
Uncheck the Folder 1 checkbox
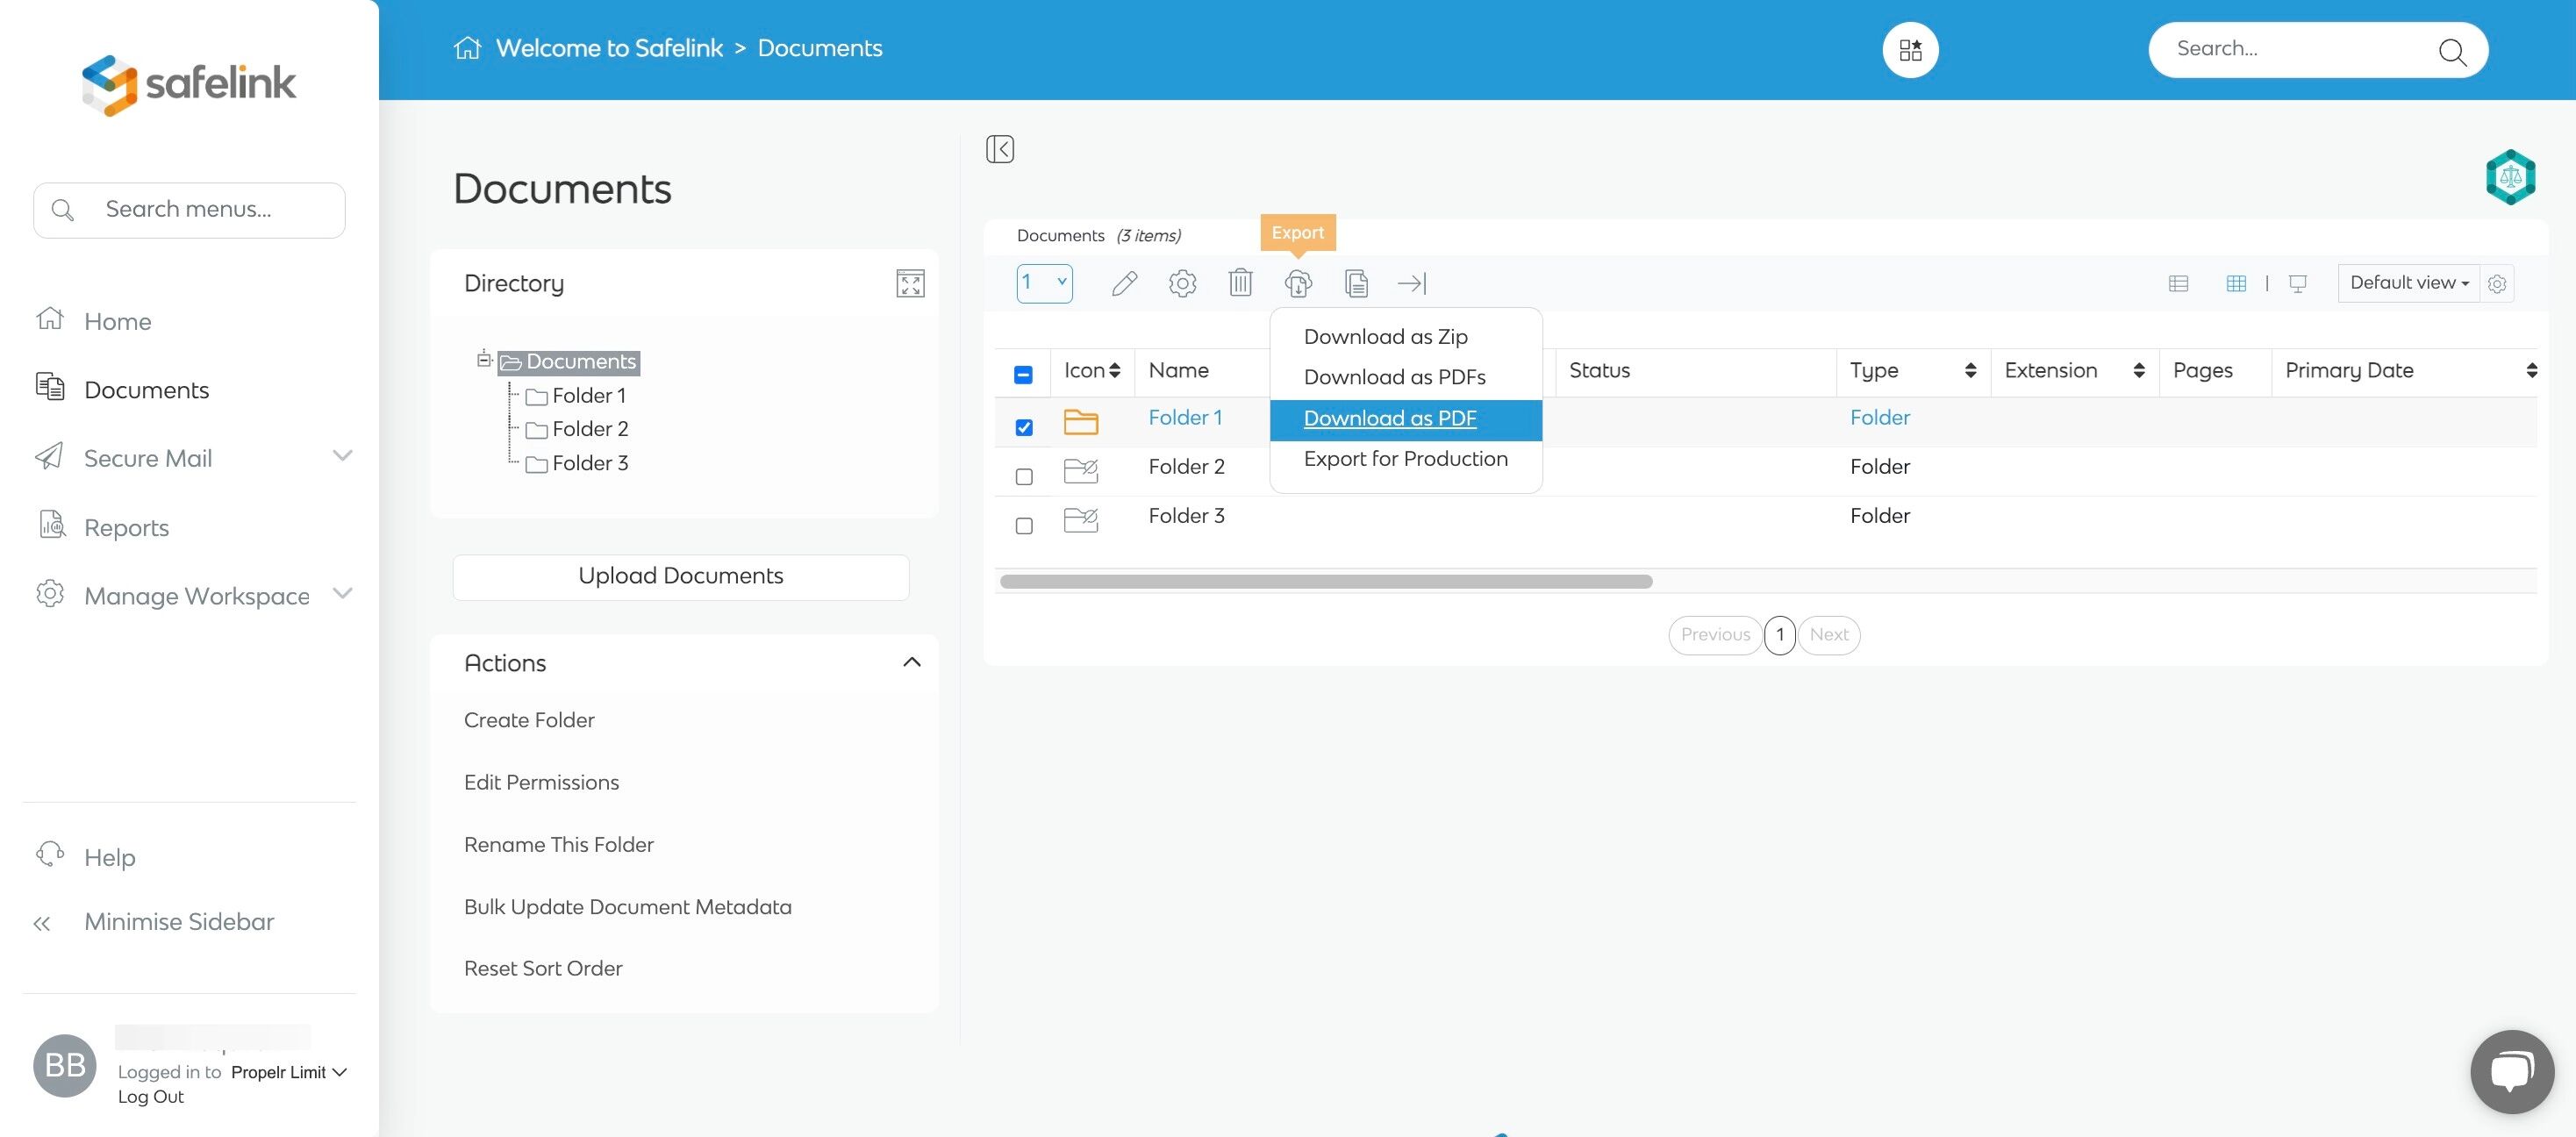(x=1024, y=428)
